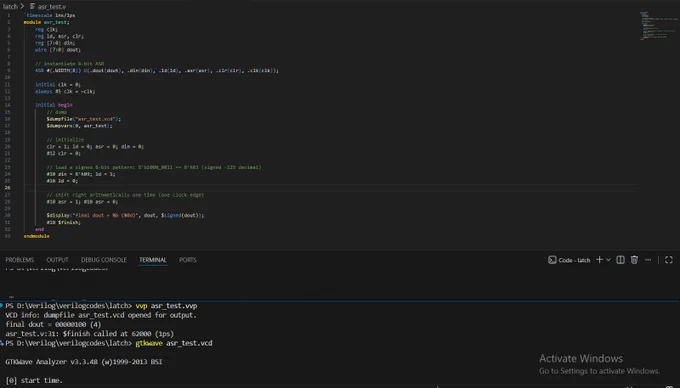Click the code minimap overview
Image resolution: width=680 pixels, height=388 pixels.
point(658,26)
